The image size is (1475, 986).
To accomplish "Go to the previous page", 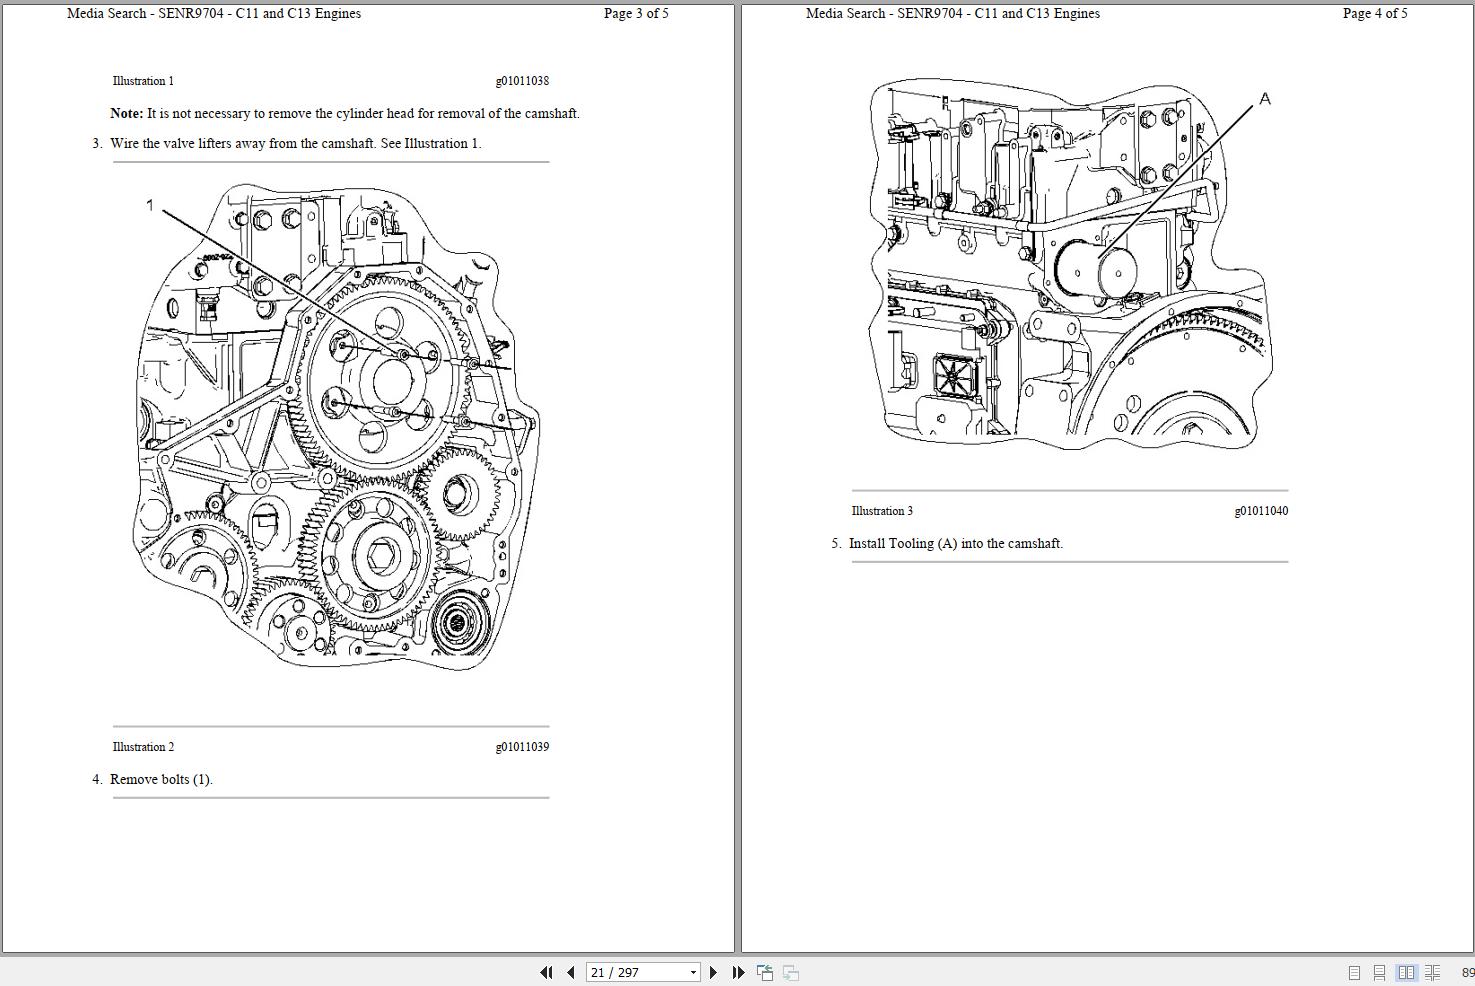I will pyautogui.click(x=570, y=971).
